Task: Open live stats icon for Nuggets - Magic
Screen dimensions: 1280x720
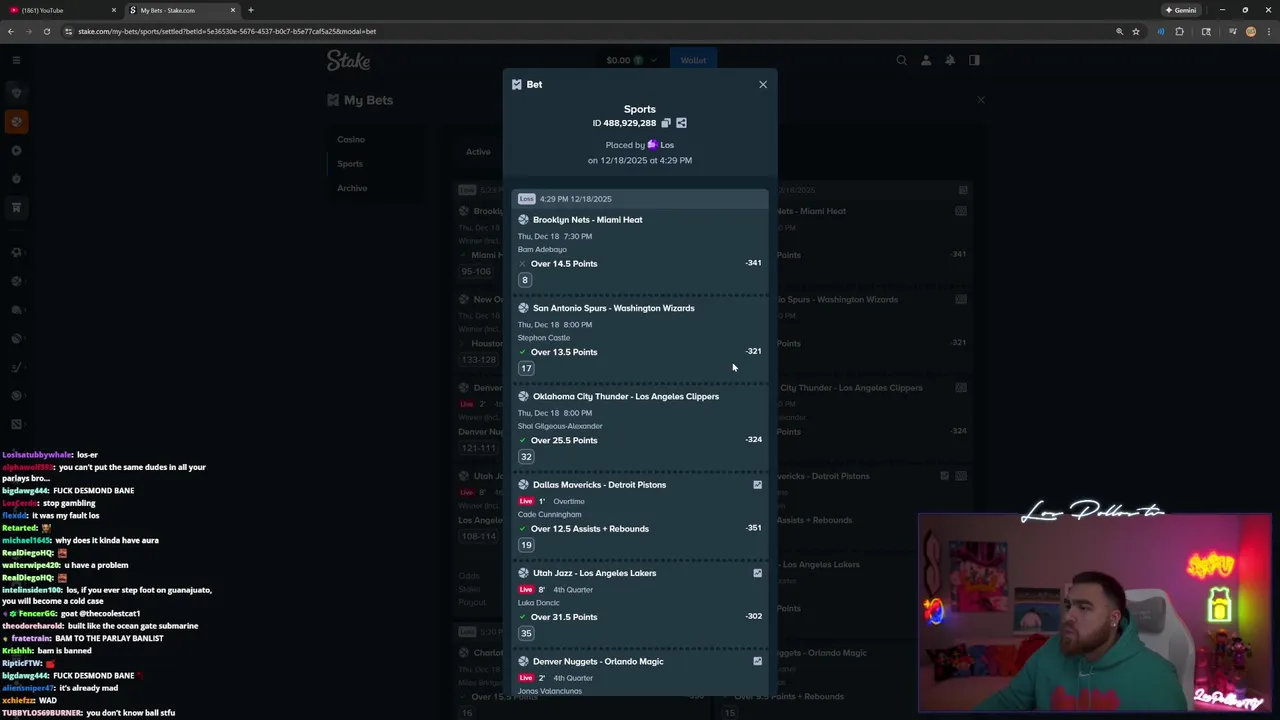Action: pos(757,661)
